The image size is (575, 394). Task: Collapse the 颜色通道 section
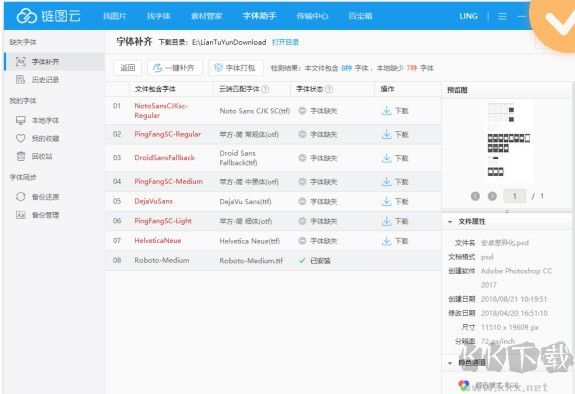(450, 363)
